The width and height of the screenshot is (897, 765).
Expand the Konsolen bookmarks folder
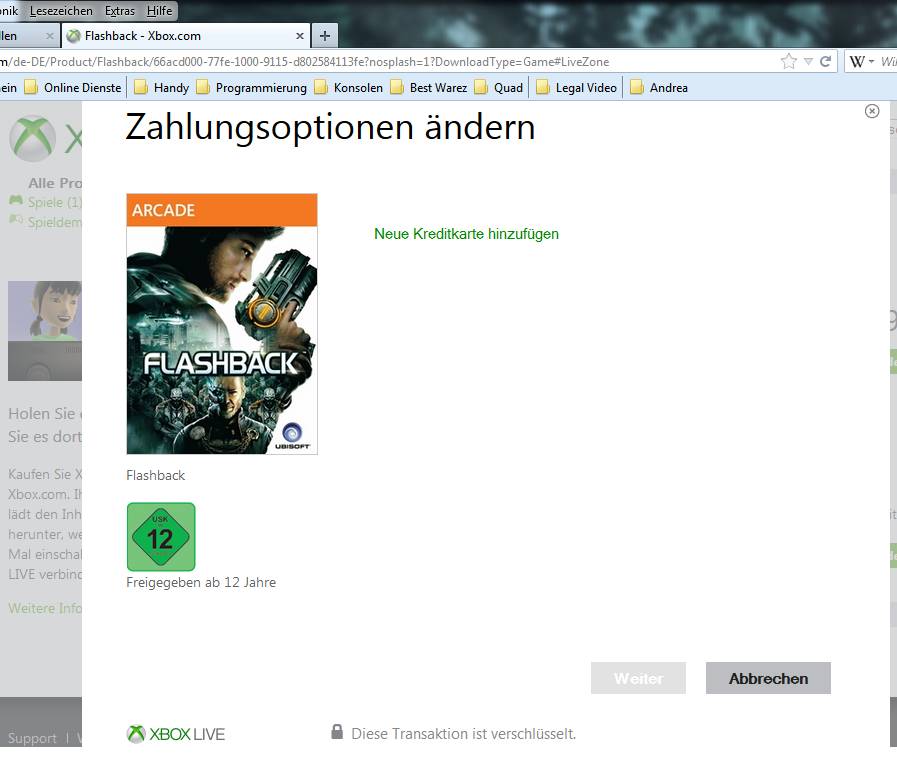click(348, 88)
